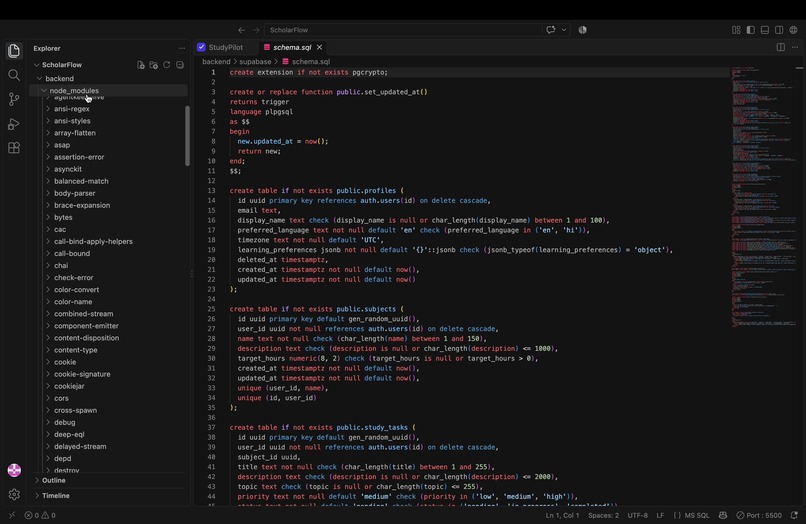Click backend in the breadcrumb
Image resolution: width=806 pixels, height=524 pixels.
pos(216,62)
